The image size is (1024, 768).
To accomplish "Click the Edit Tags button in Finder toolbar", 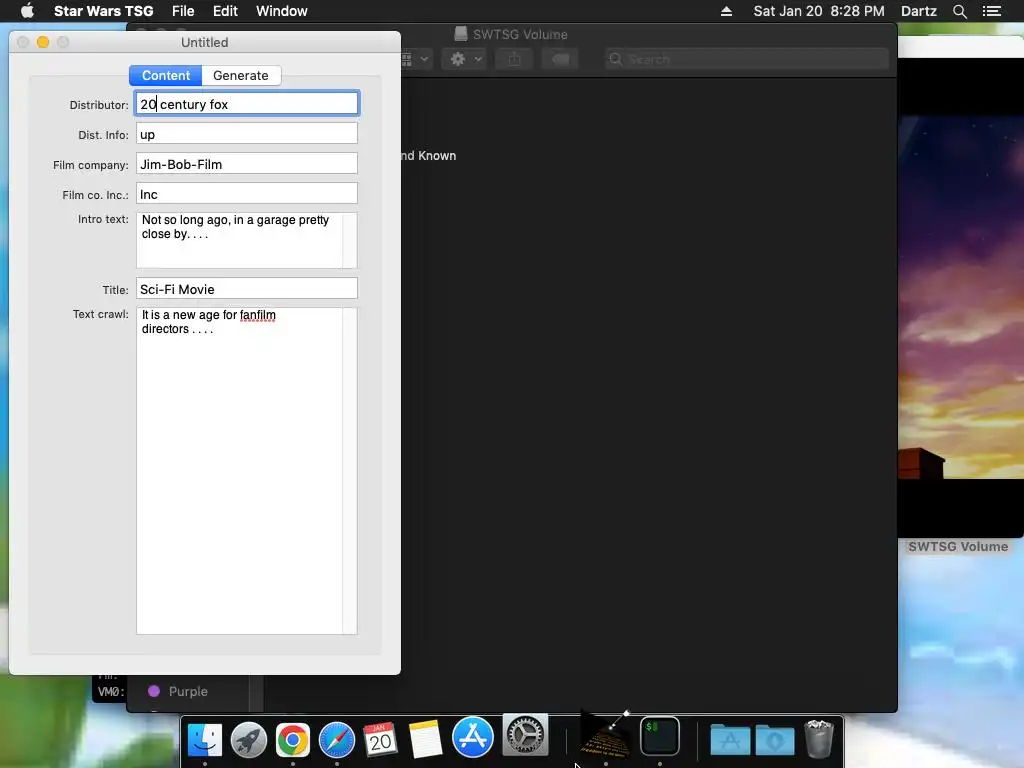I will (x=560, y=59).
